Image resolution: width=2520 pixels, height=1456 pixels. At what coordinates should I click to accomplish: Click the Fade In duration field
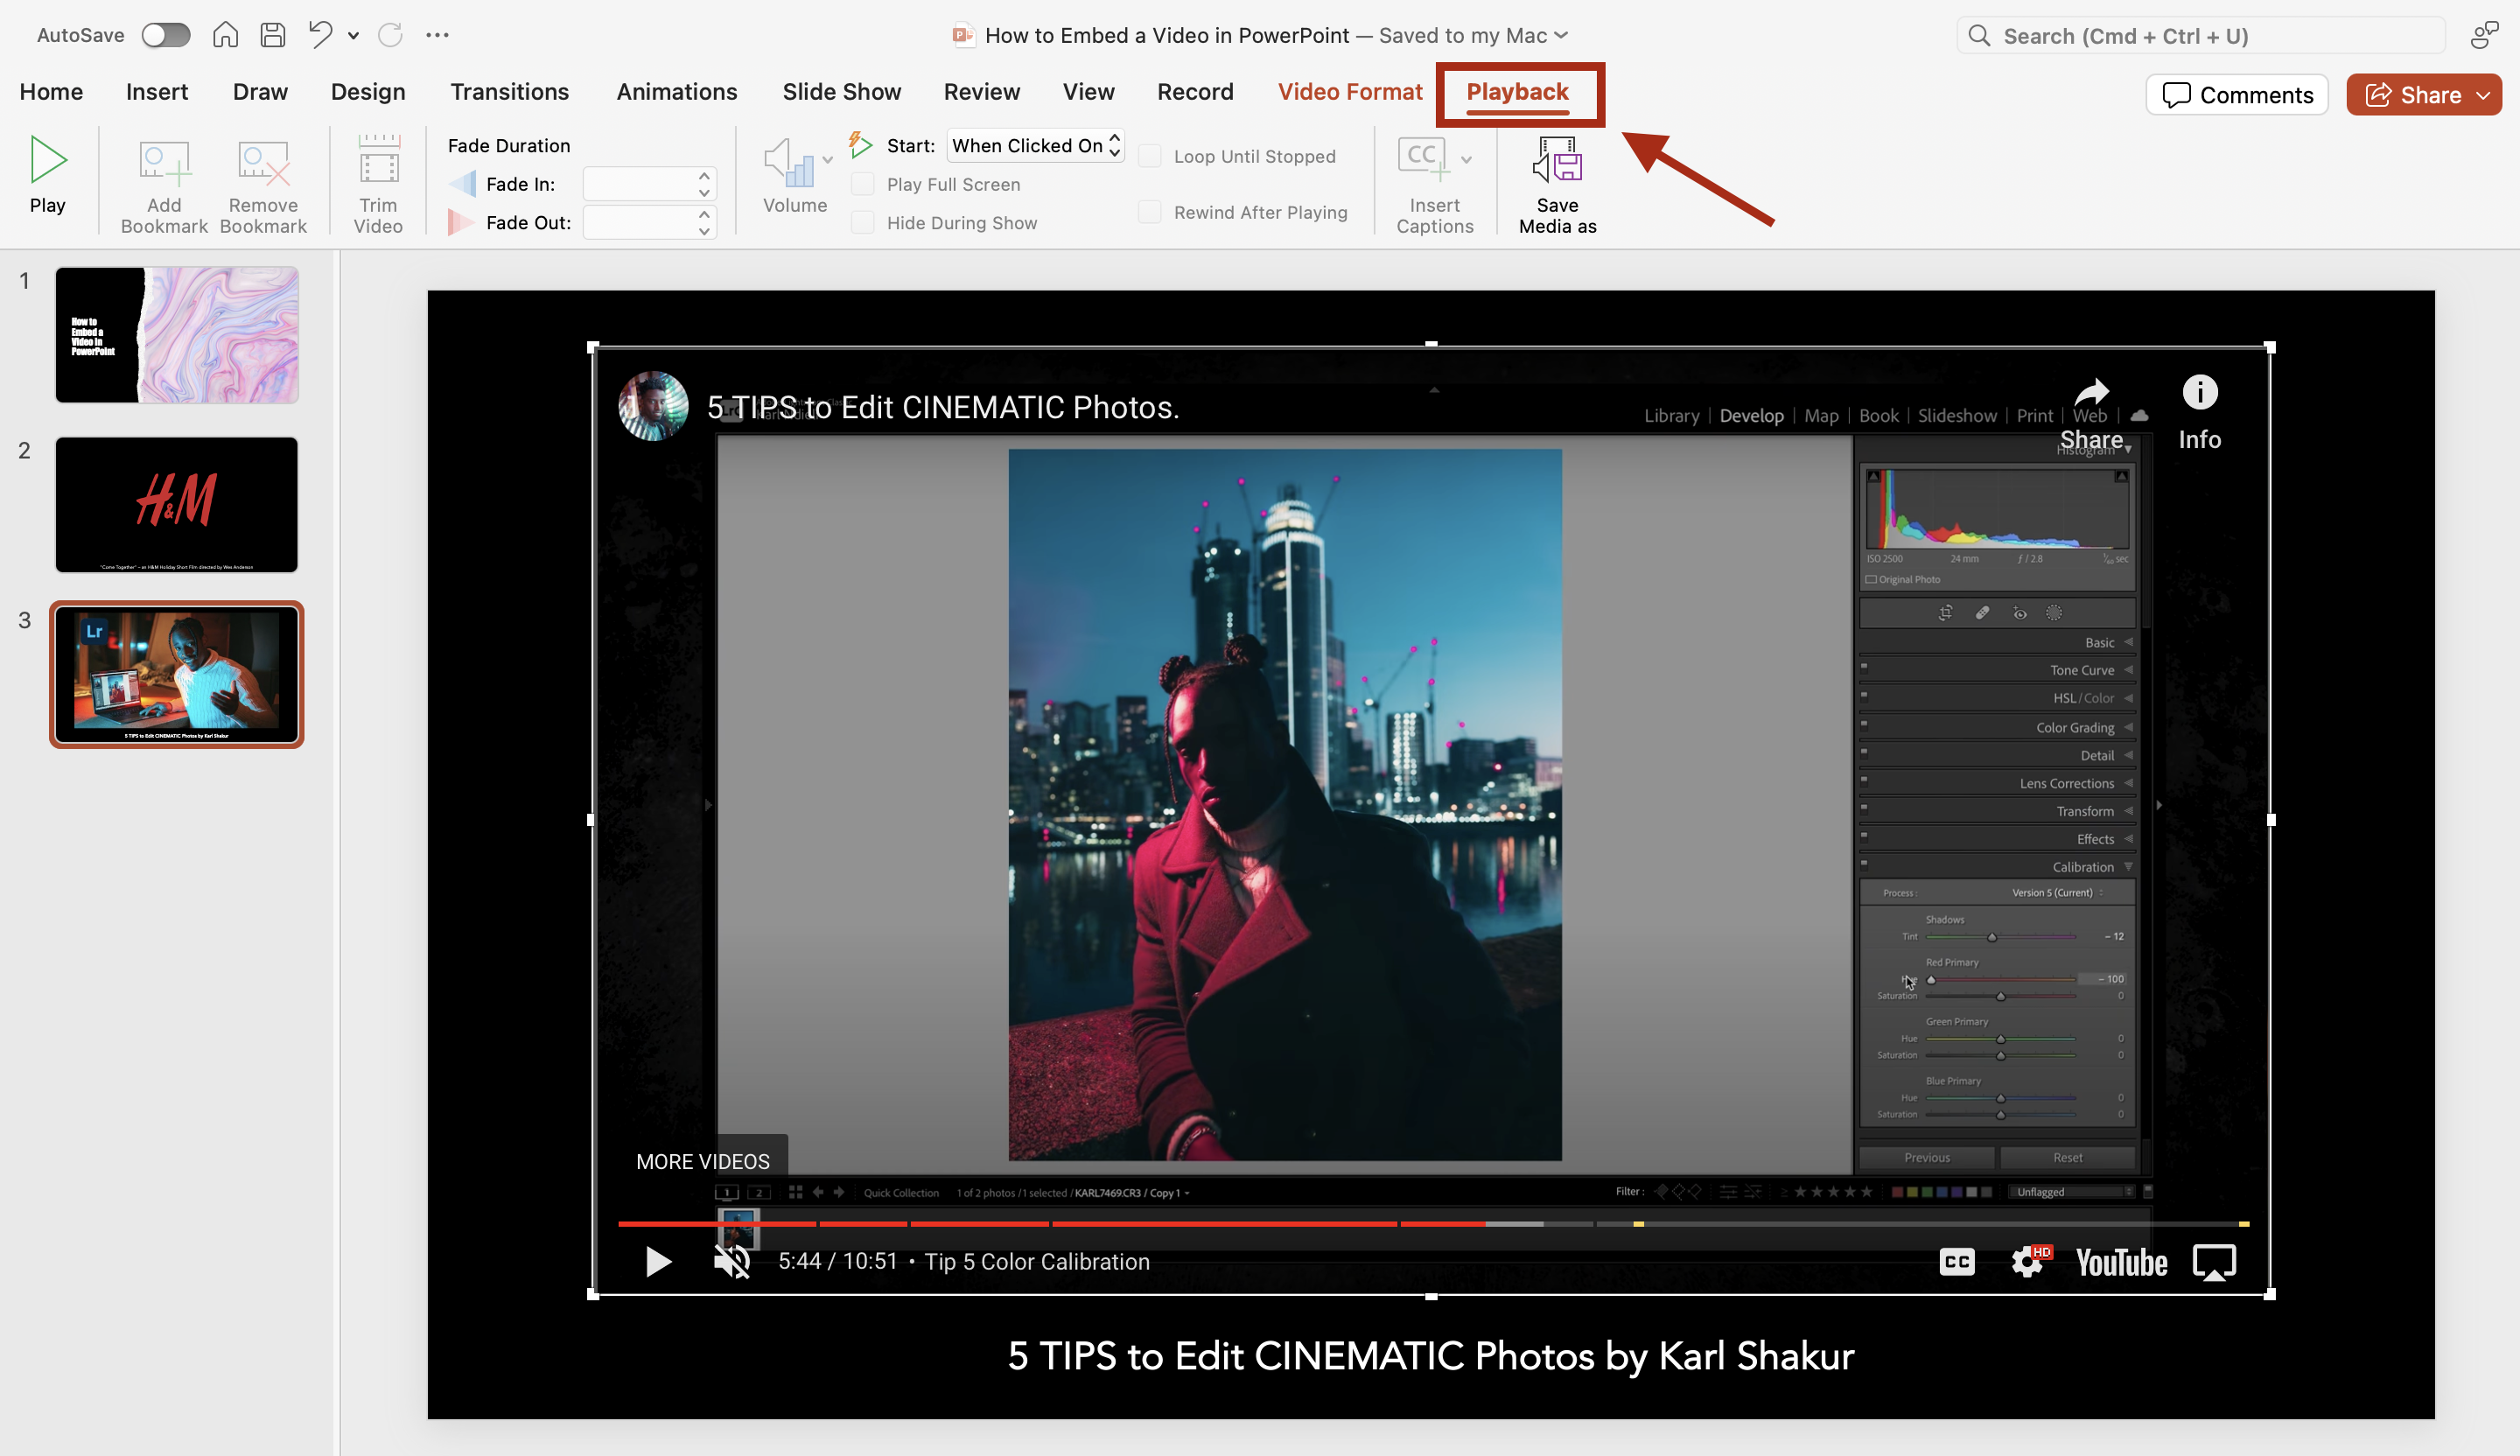tap(639, 184)
